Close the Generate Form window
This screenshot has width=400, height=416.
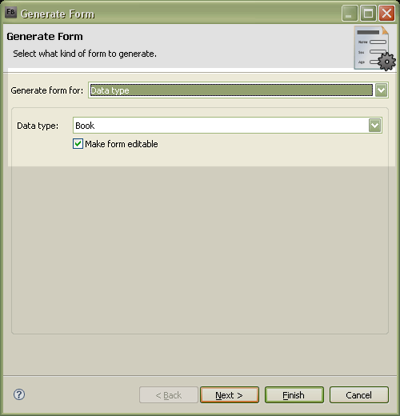(387, 13)
